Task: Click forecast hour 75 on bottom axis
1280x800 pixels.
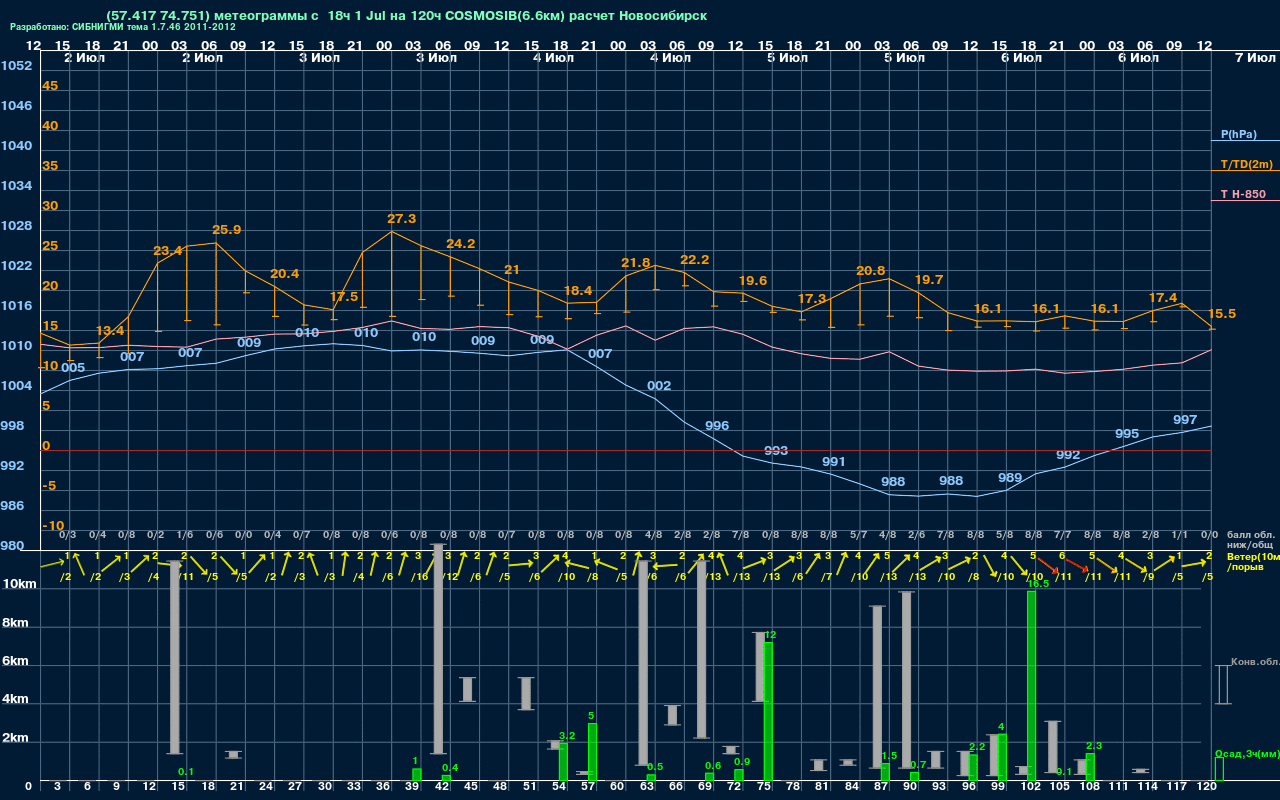Action: tap(765, 787)
